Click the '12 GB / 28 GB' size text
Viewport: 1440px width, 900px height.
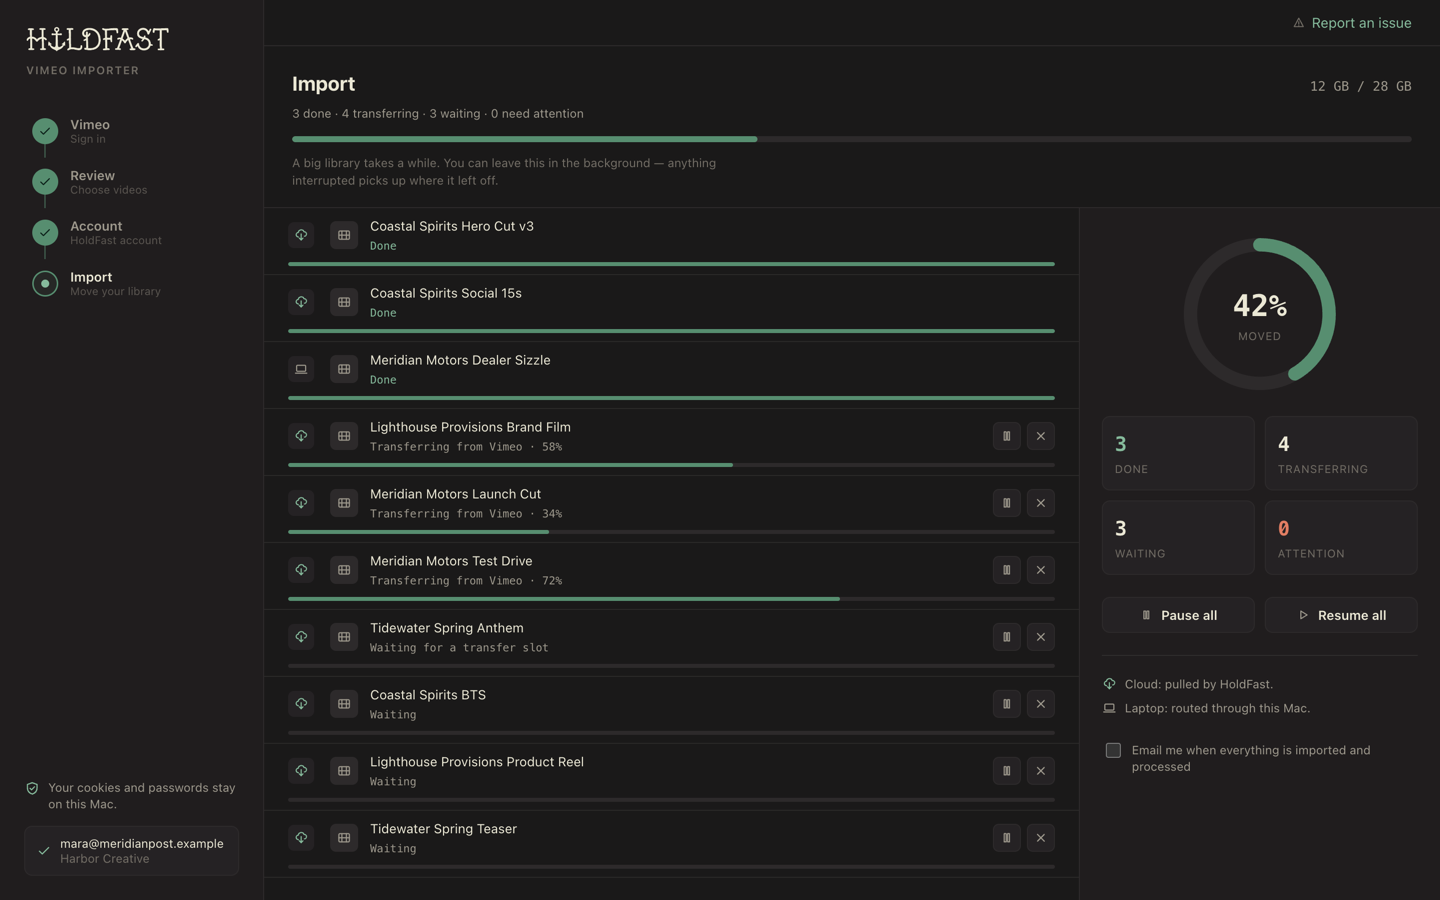[x=1360, y=86]
